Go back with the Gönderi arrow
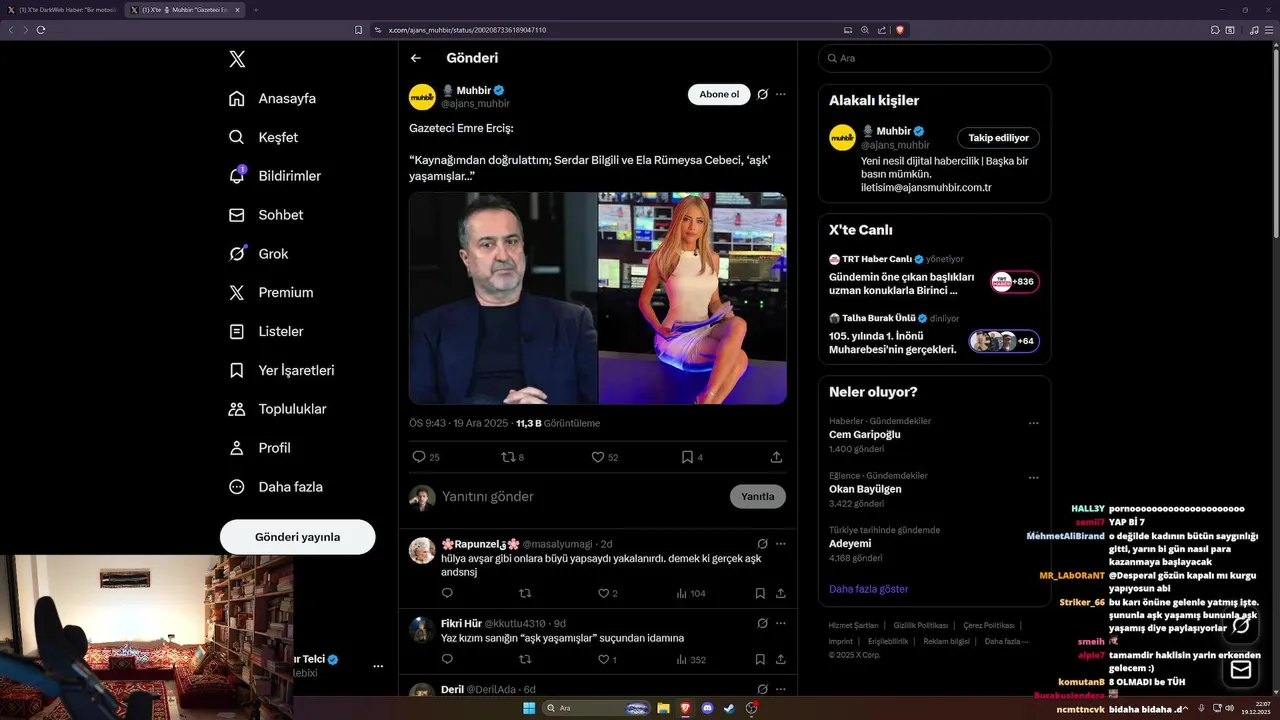Viewport: 1280px width, 720px height. pos(416,58)
